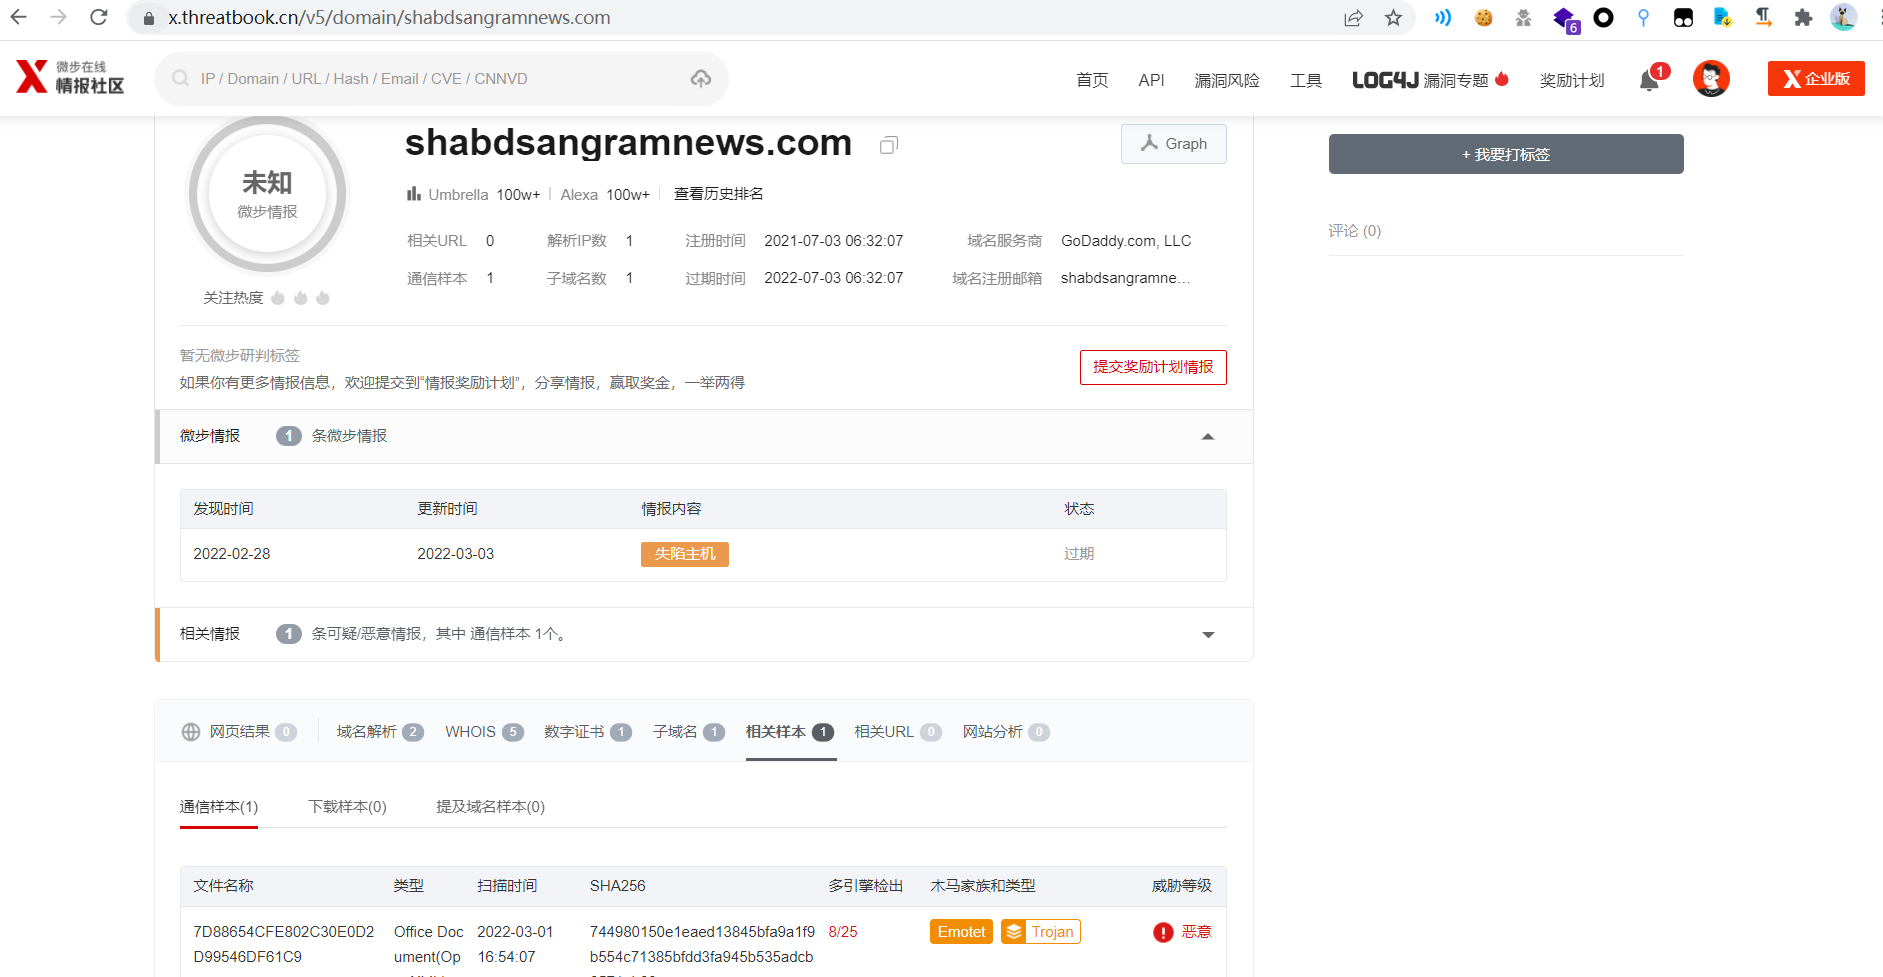1883x977 pixels.
Task: Click the 提交奖励计划情报 button
Action: click(x=1152, y=367)
